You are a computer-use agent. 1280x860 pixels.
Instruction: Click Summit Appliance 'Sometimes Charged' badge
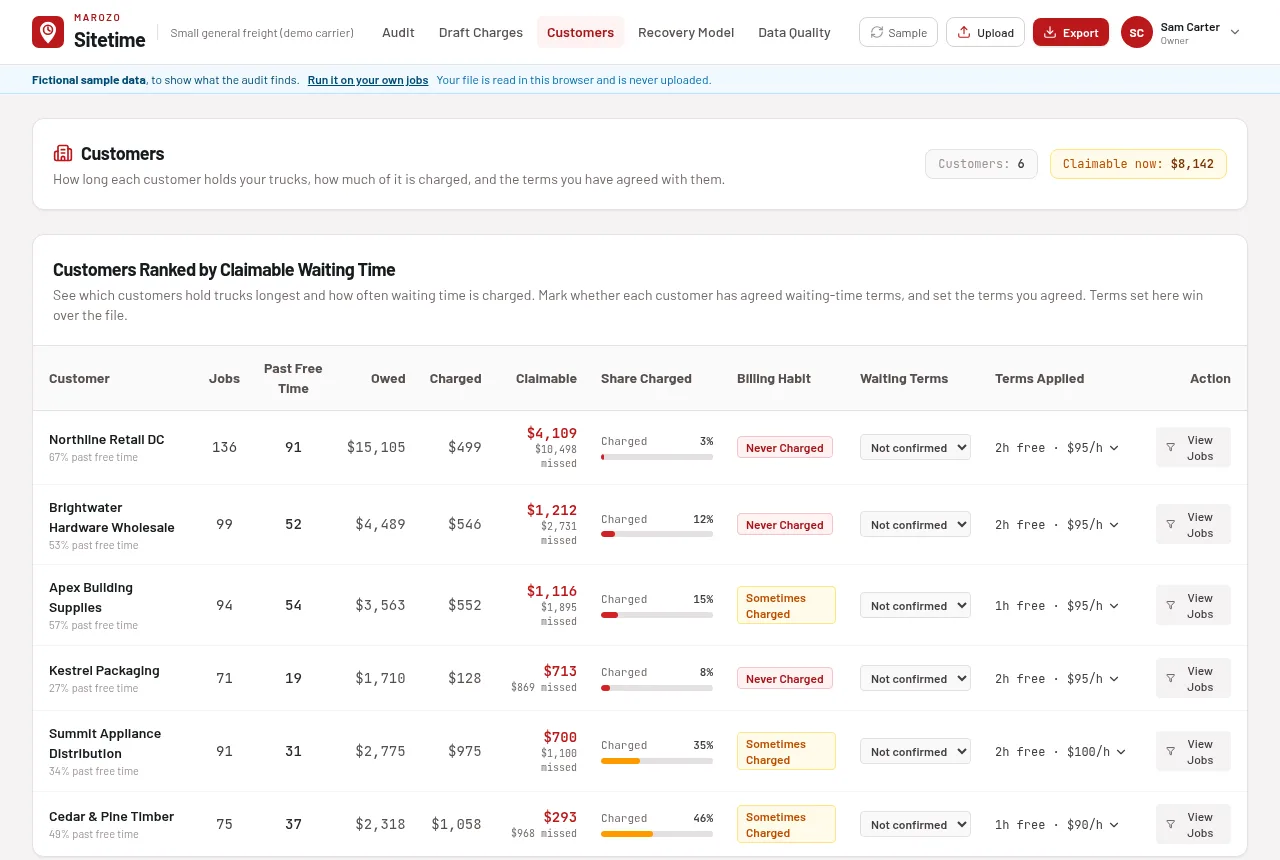click(x=786, y=752)
